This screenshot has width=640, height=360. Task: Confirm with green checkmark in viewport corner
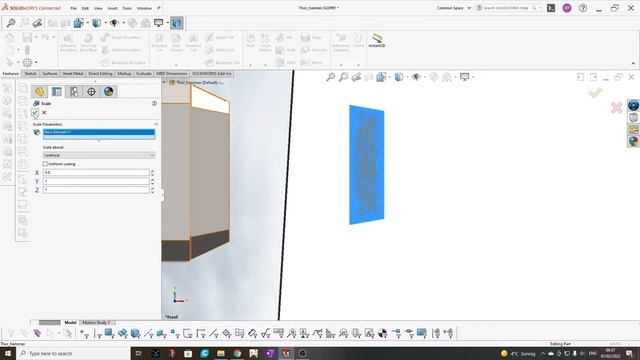(x=595, y=93)
